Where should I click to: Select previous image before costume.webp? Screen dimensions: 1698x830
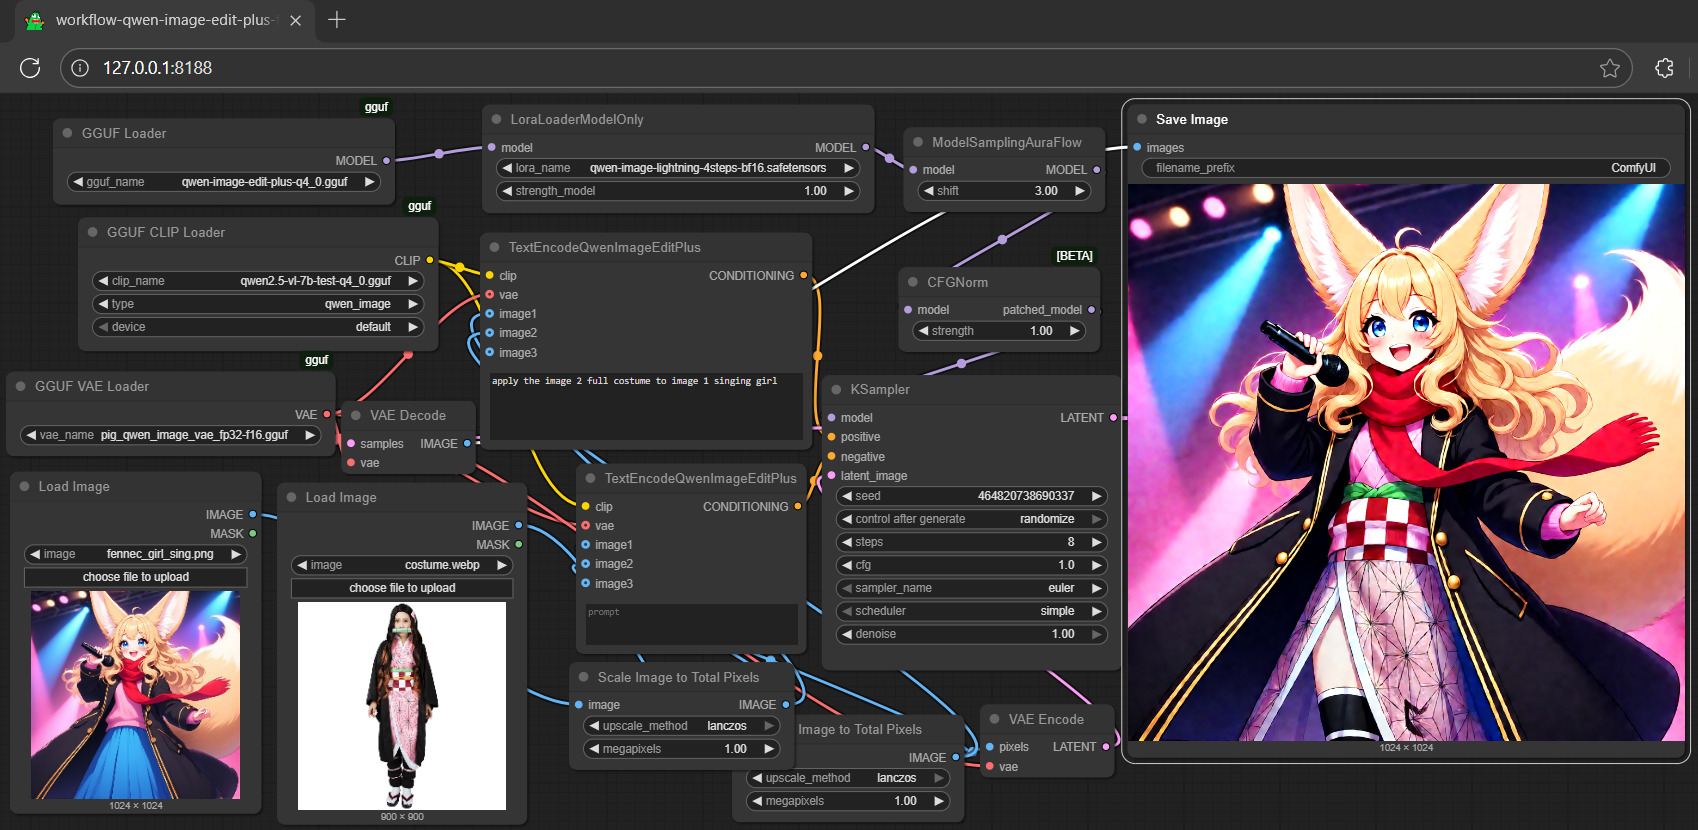[302, 565]
